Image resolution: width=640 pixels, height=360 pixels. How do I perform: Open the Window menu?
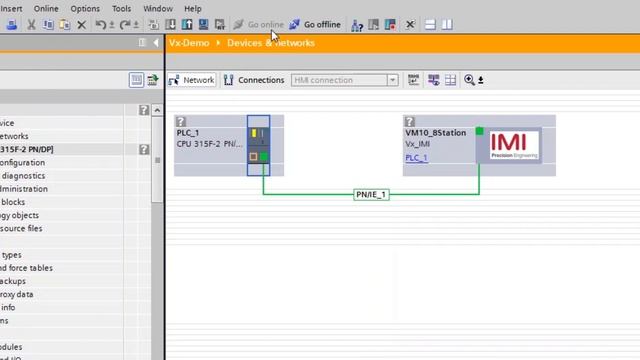tap(158, 8)
